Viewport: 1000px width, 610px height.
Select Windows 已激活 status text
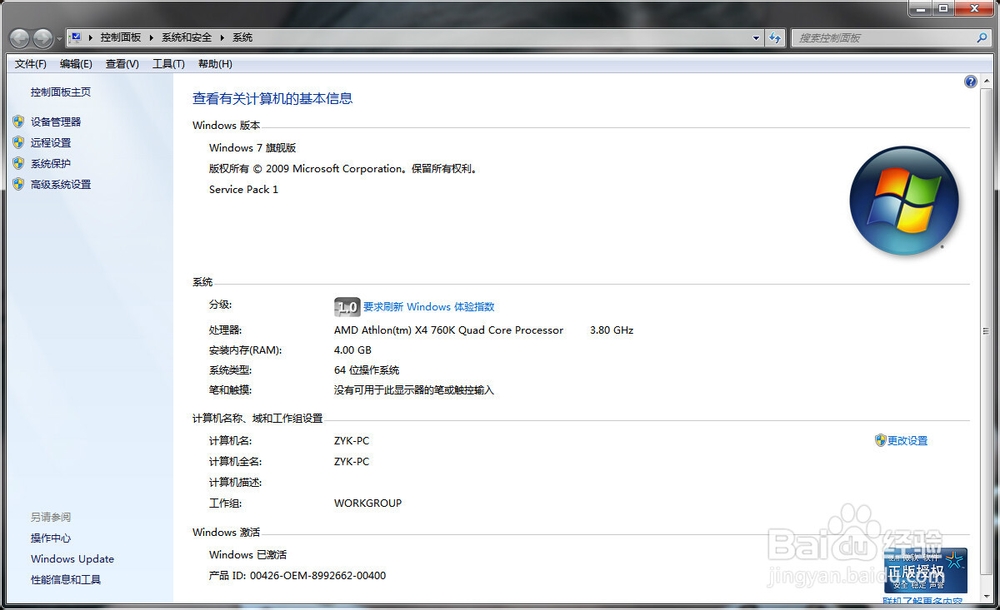(247, 555)
